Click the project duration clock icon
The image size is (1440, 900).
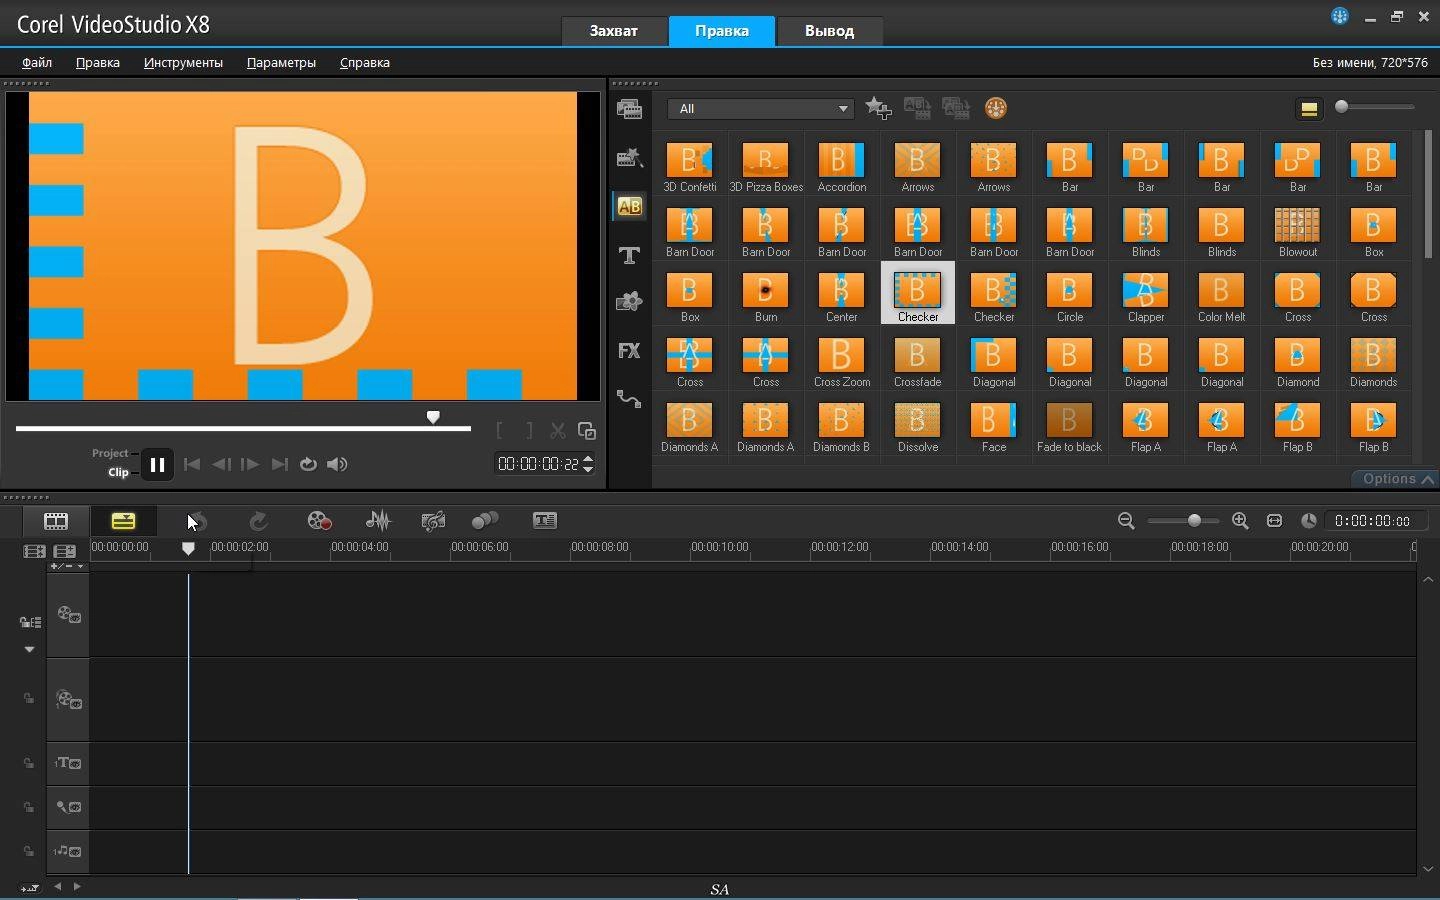1308,521
